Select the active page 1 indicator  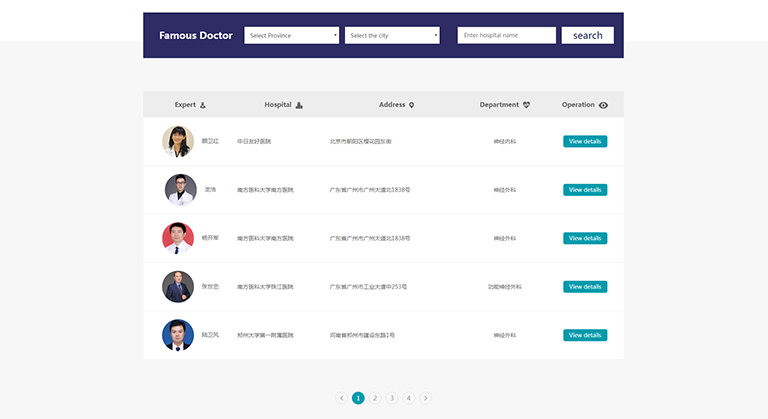[358, 398]
